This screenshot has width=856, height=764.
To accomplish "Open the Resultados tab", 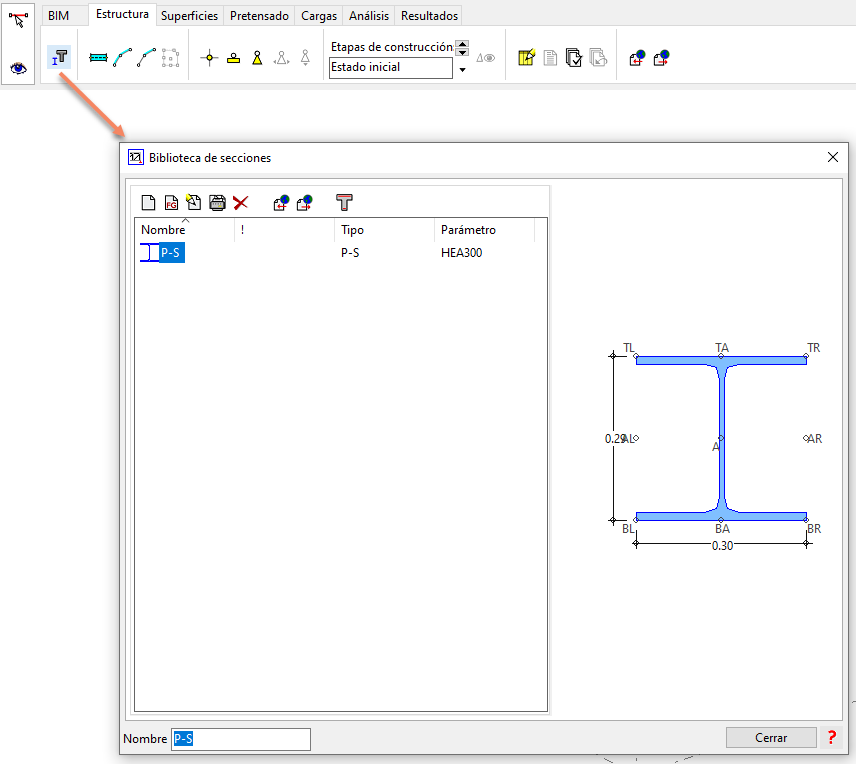I will 430,16.
